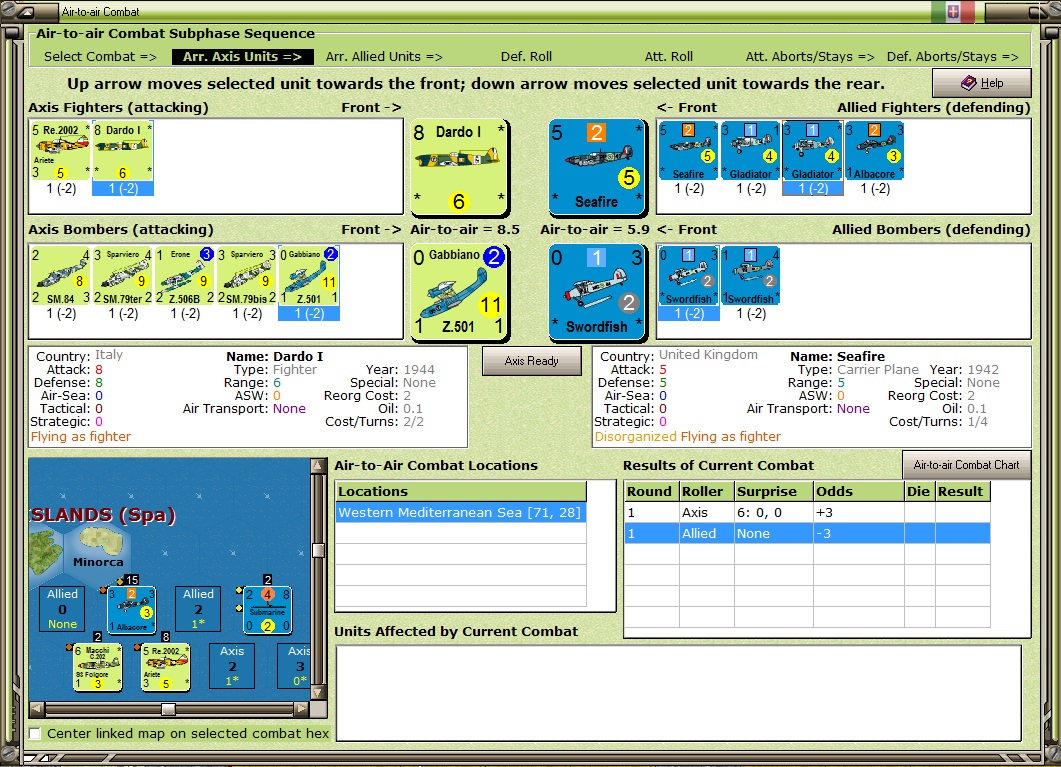
Task: Click the Def. Aborts/Stays subphase step
Action: (953, 57)
